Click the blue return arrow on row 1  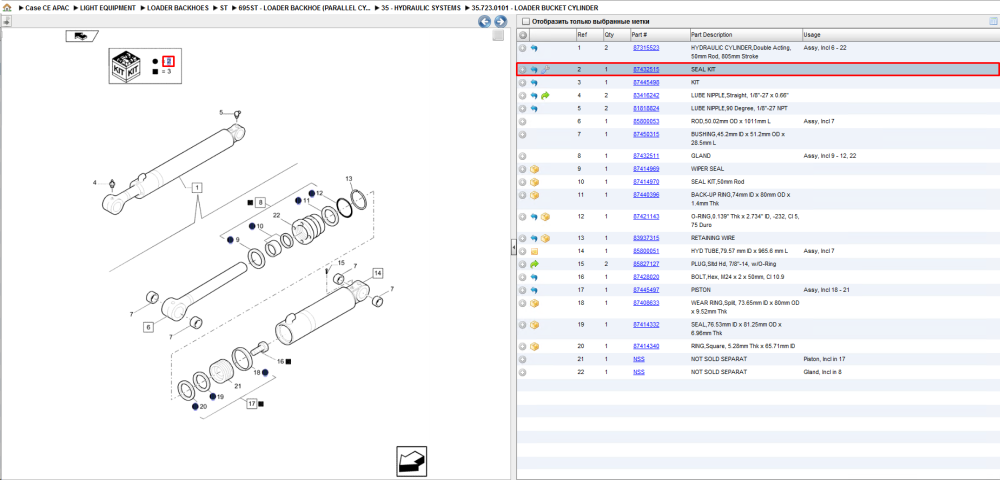tap(534, 48)
